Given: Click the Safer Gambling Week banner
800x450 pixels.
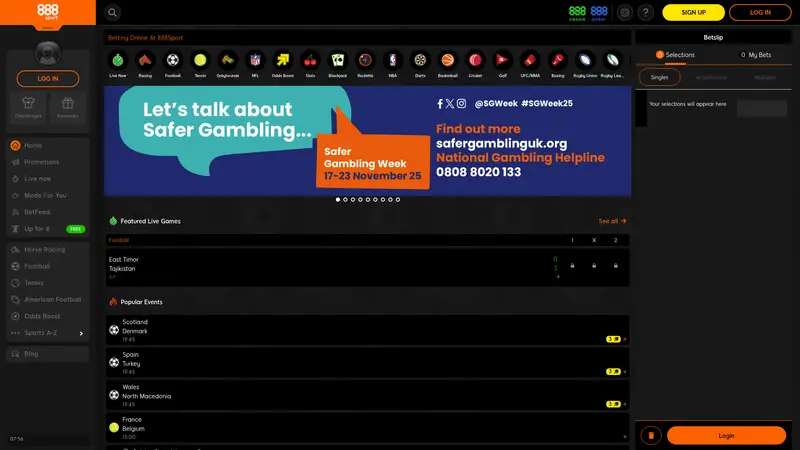Looking at the screenshot, I should tap(367, 141).
